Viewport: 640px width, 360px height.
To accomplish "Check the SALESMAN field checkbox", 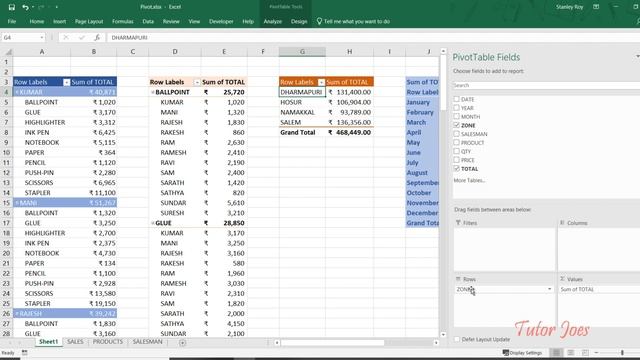I will coord(456,134).
